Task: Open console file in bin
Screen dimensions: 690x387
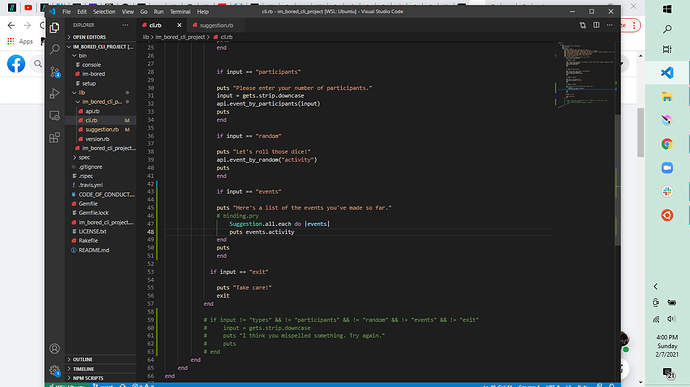Action: pyautogui.click(x=101, y=65)
